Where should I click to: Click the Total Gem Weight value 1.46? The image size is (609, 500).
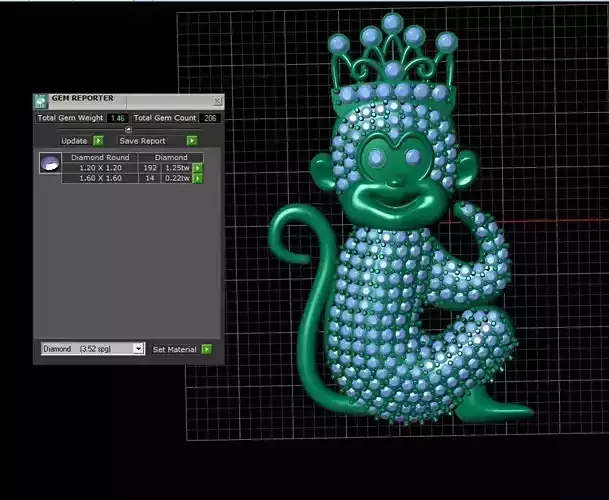coord(117,118)
